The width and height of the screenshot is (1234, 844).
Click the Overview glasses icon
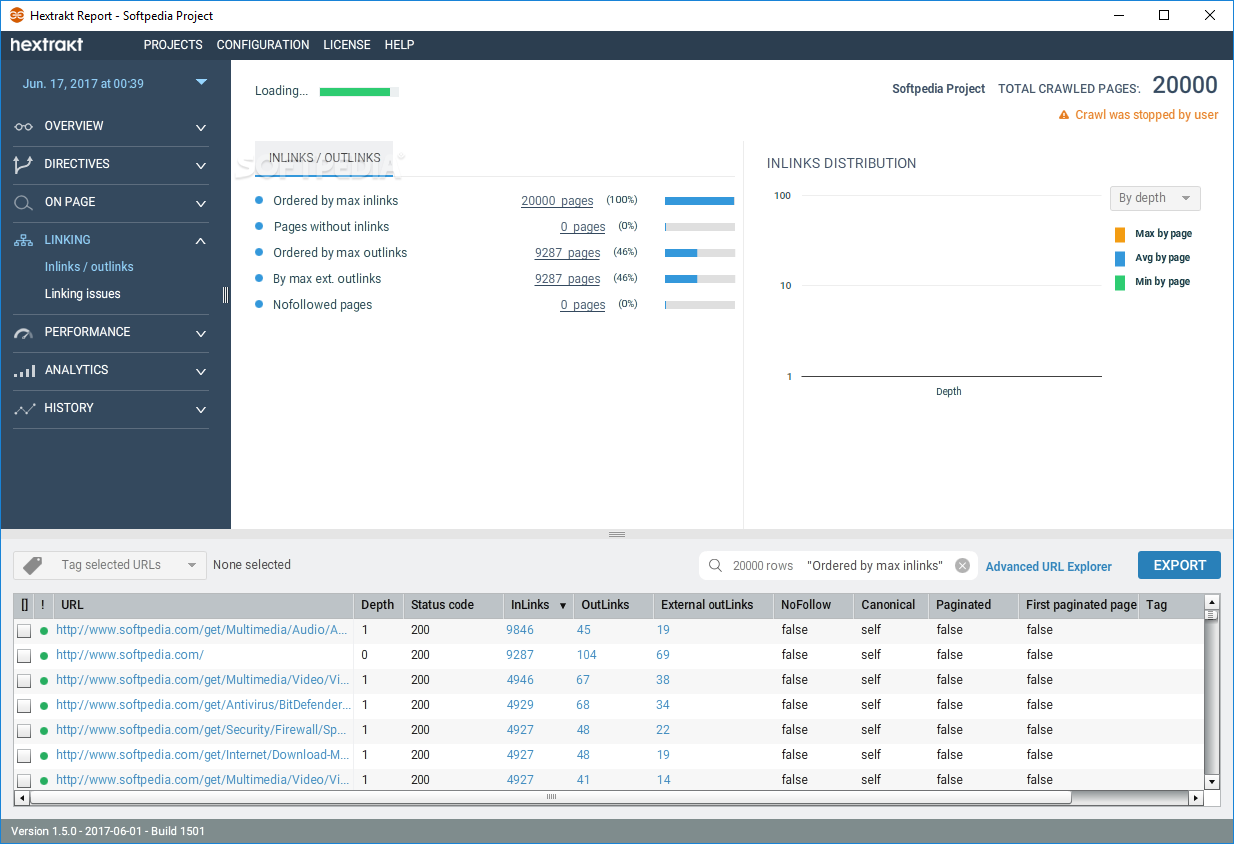click(24, 127)
